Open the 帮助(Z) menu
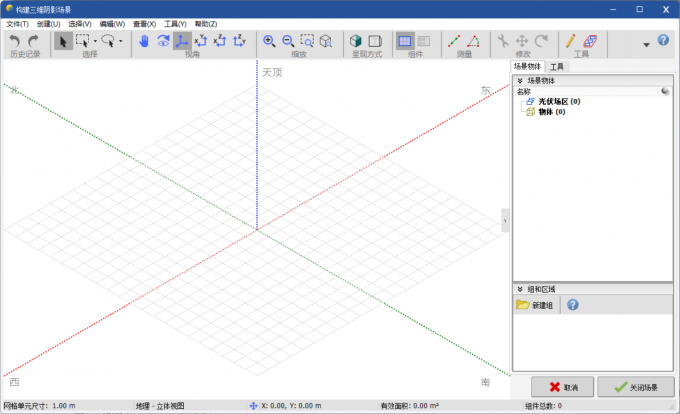Viewport: 680px width, 414px height. click(x=206, y=24)
